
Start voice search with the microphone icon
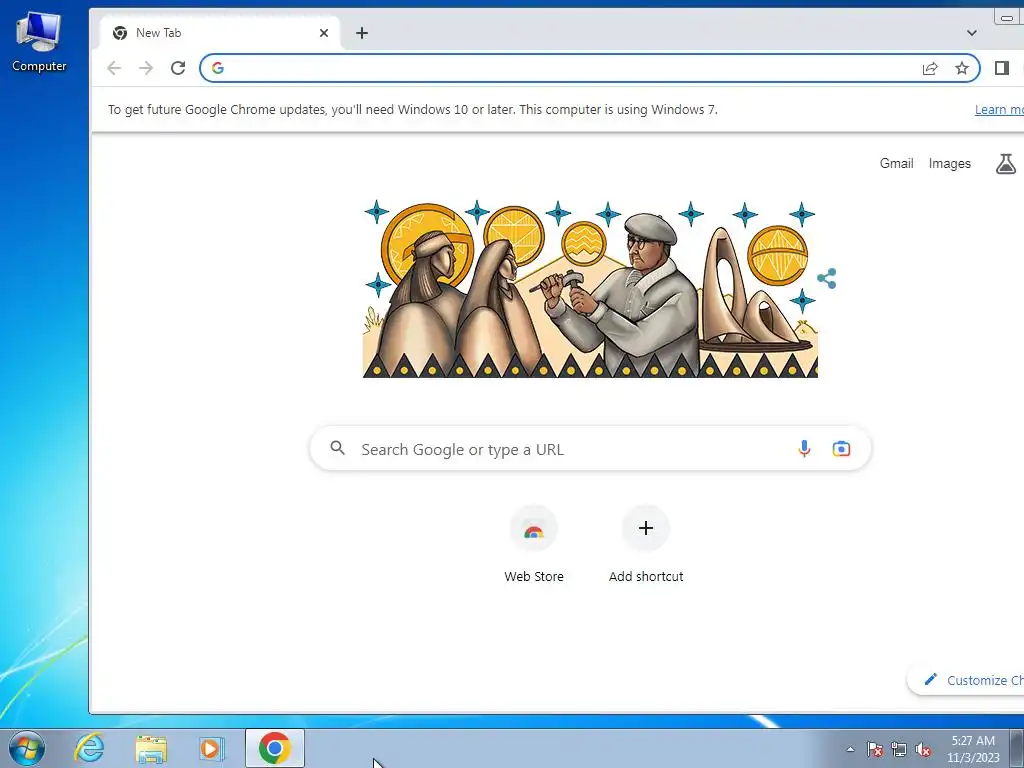point(804,449)
